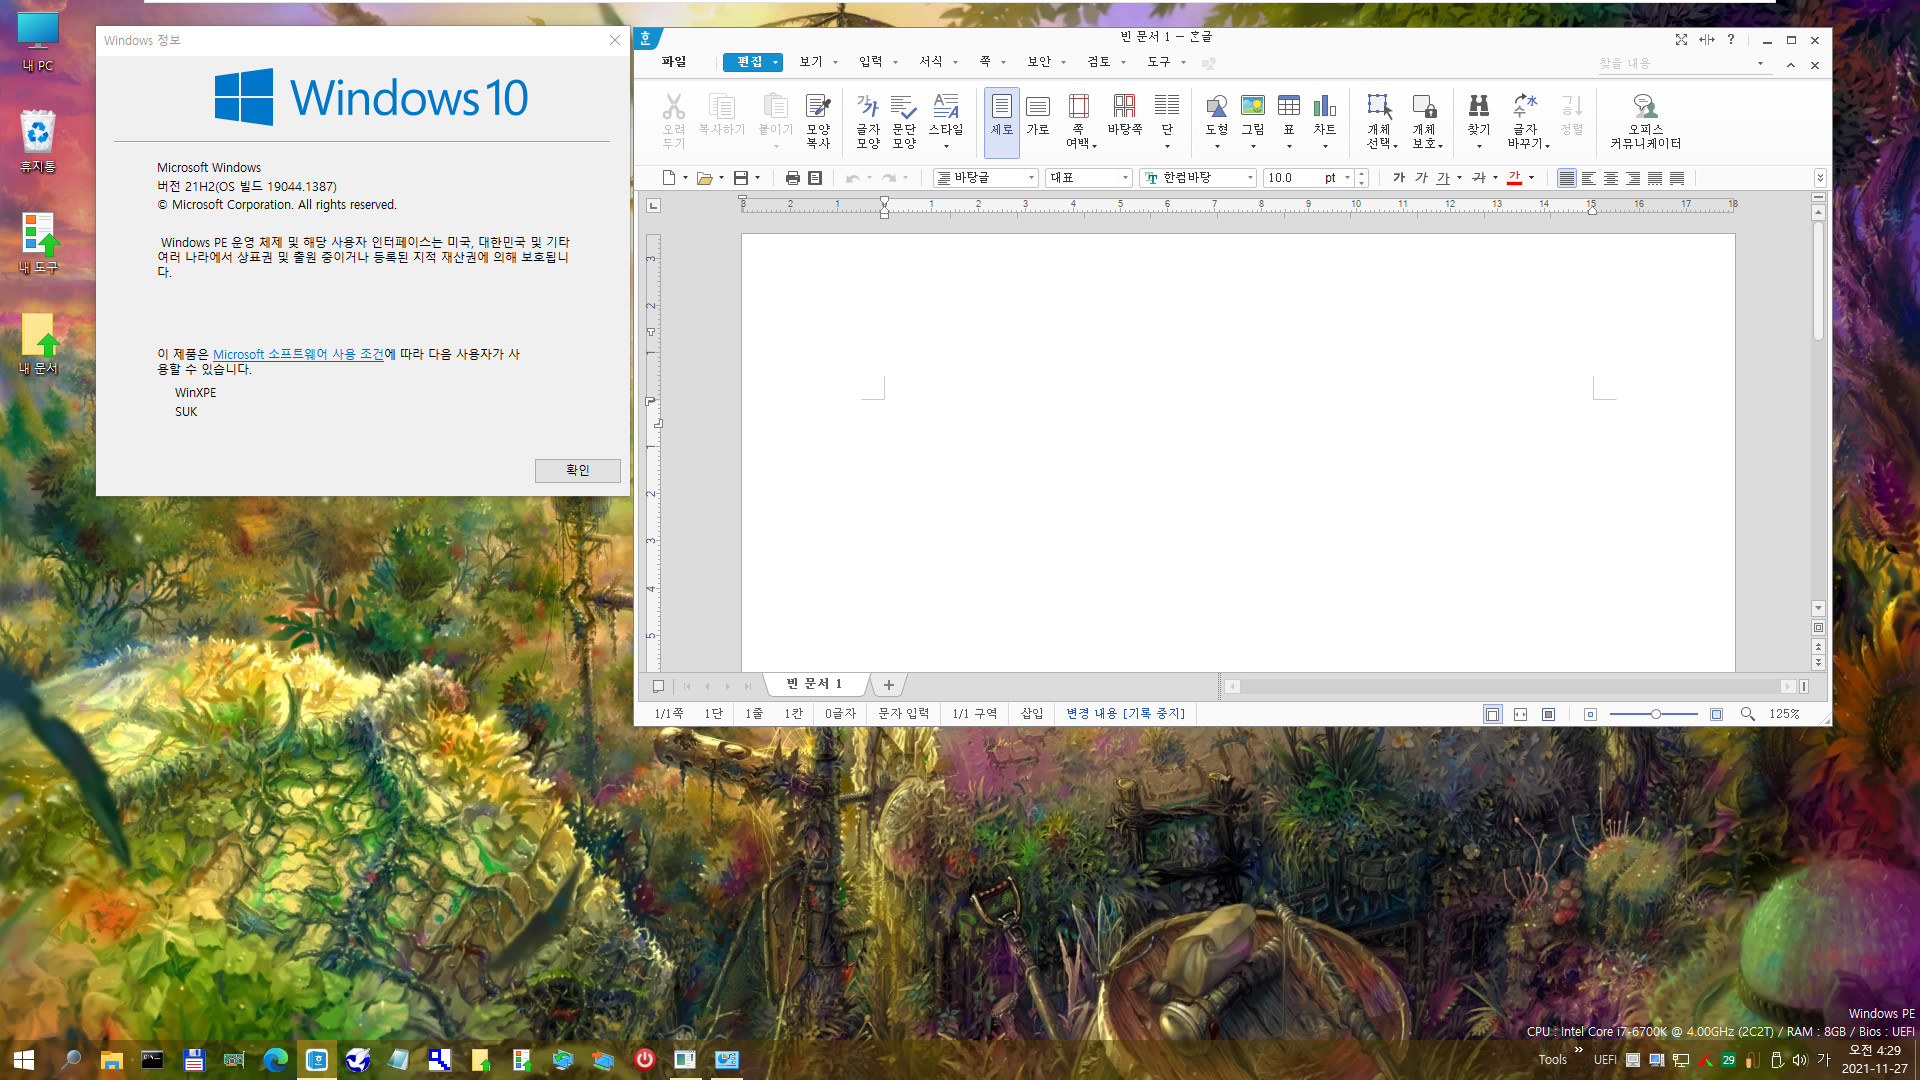Enable justify both-sides alignment button

1566,178
